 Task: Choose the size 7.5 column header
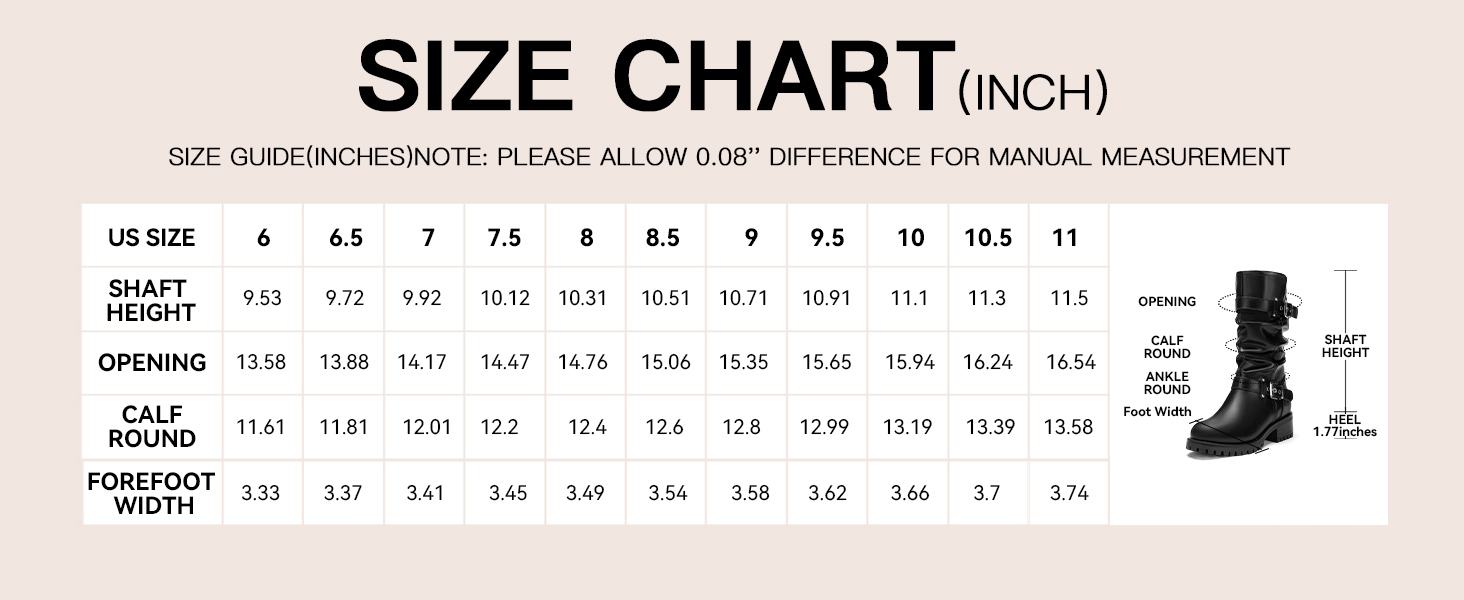click(x=504, y=238)
